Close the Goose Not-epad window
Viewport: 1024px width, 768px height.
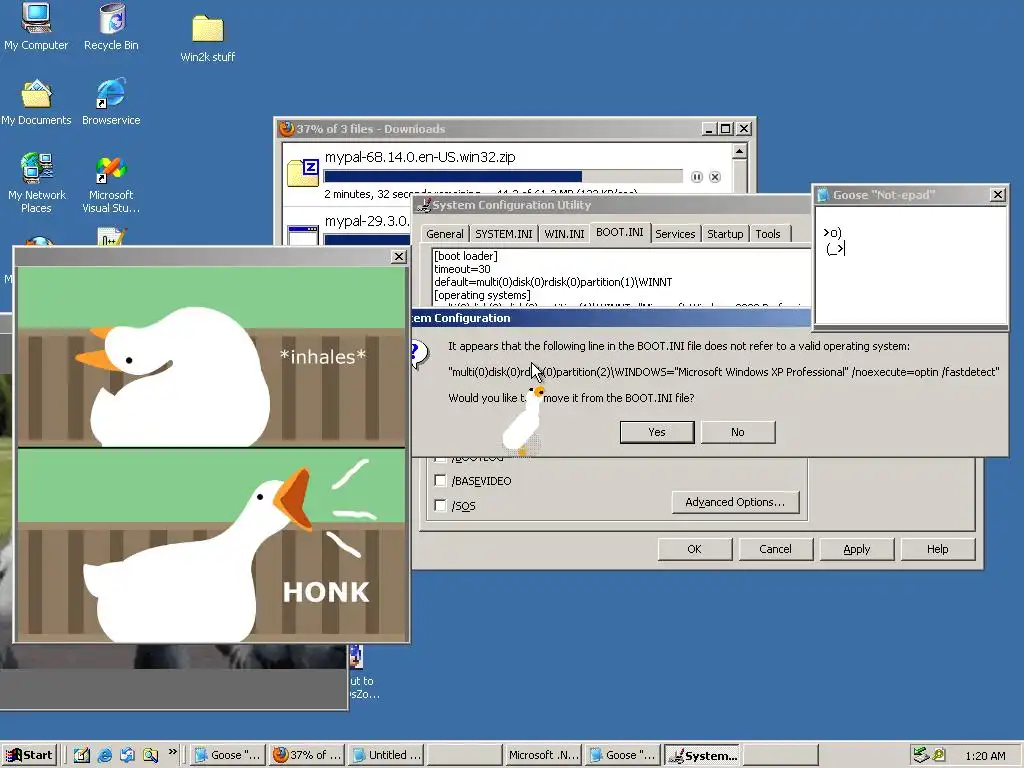[x=997, y=195]
